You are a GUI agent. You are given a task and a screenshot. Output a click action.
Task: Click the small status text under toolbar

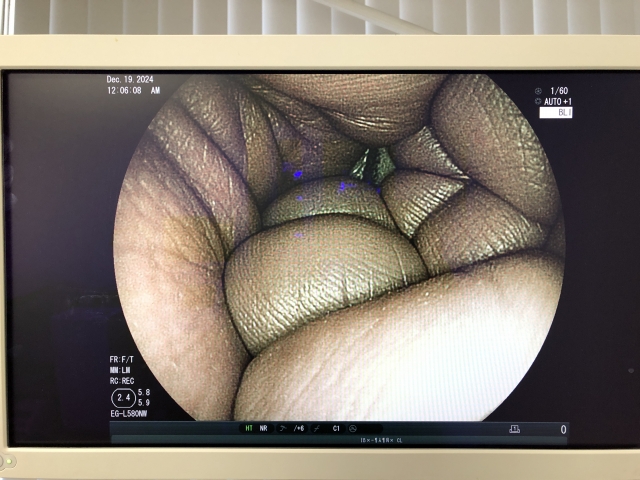[x=381, y=440]
